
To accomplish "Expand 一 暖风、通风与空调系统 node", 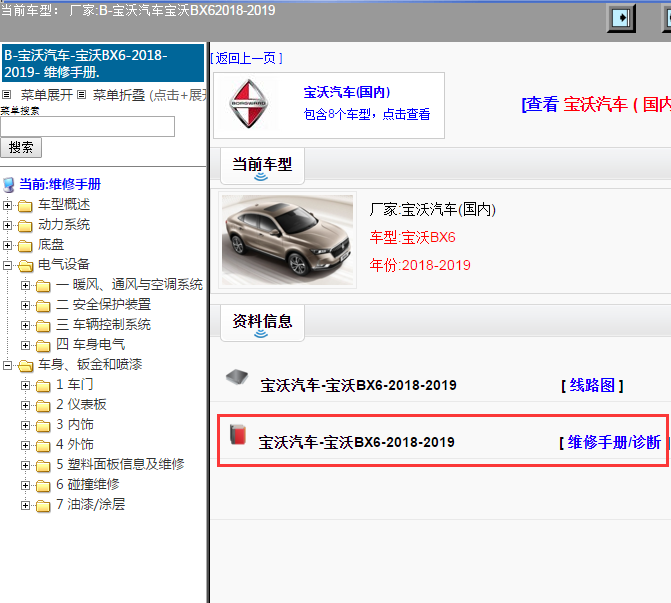I will coord(25,285).
